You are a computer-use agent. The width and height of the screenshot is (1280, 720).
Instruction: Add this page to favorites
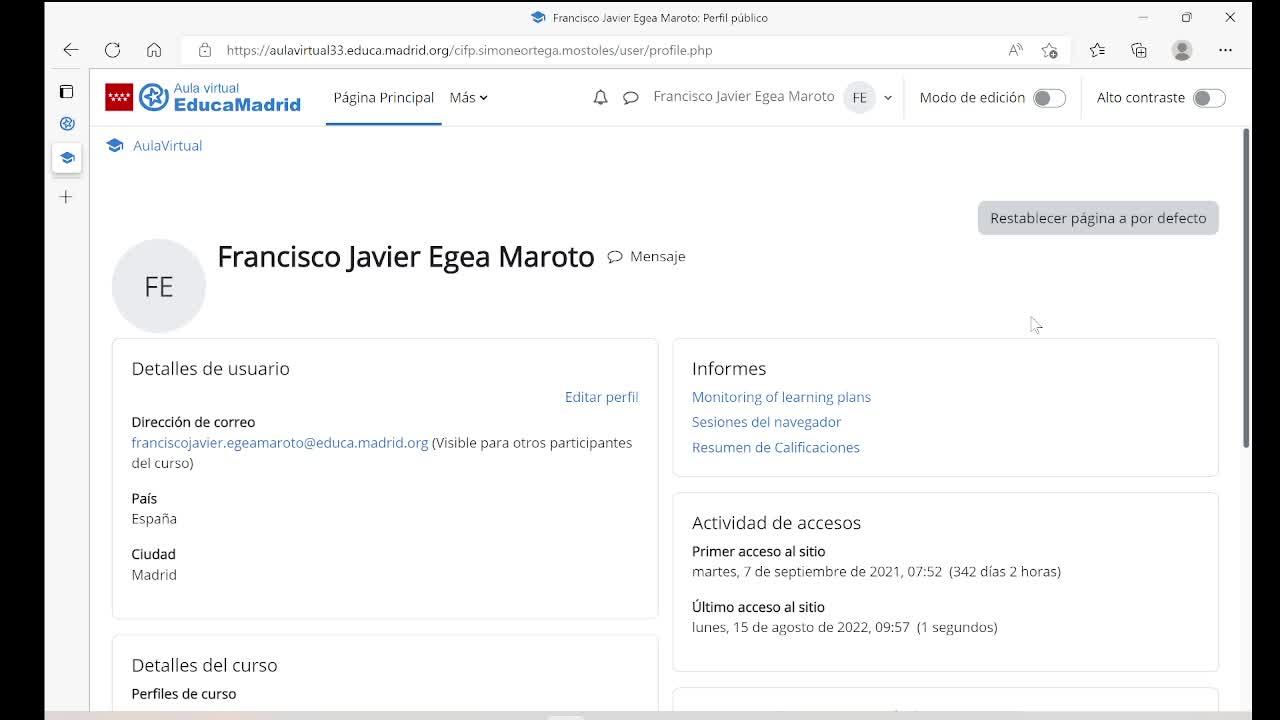1049,50
